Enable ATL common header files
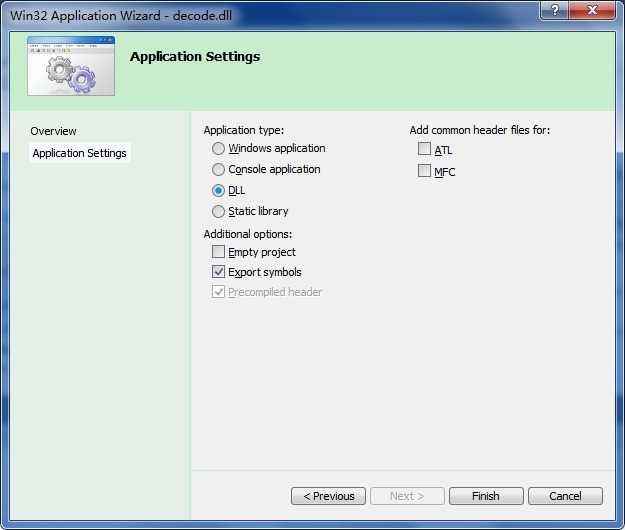This screenshot has width=625, height=530. pyautogui.click(x=424, y=149)
